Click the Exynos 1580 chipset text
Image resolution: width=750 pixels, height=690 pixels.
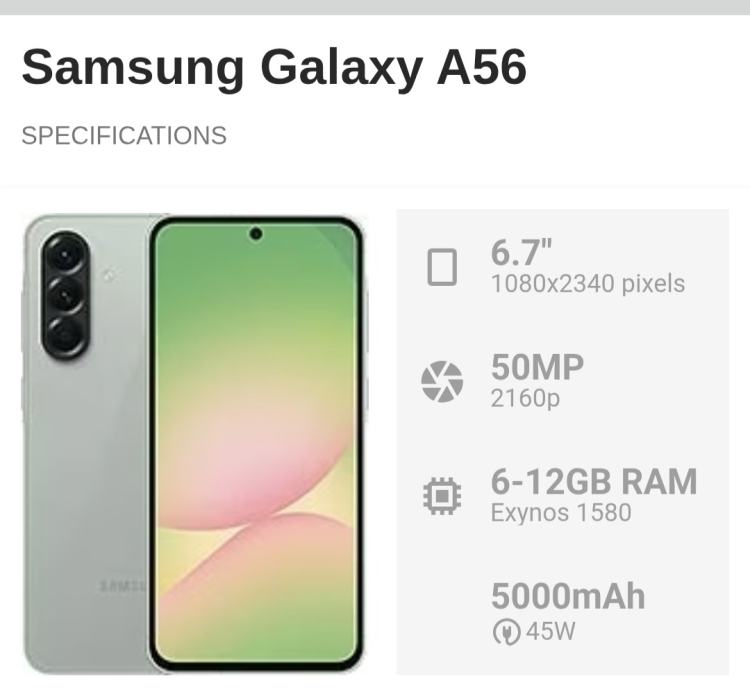561,513
